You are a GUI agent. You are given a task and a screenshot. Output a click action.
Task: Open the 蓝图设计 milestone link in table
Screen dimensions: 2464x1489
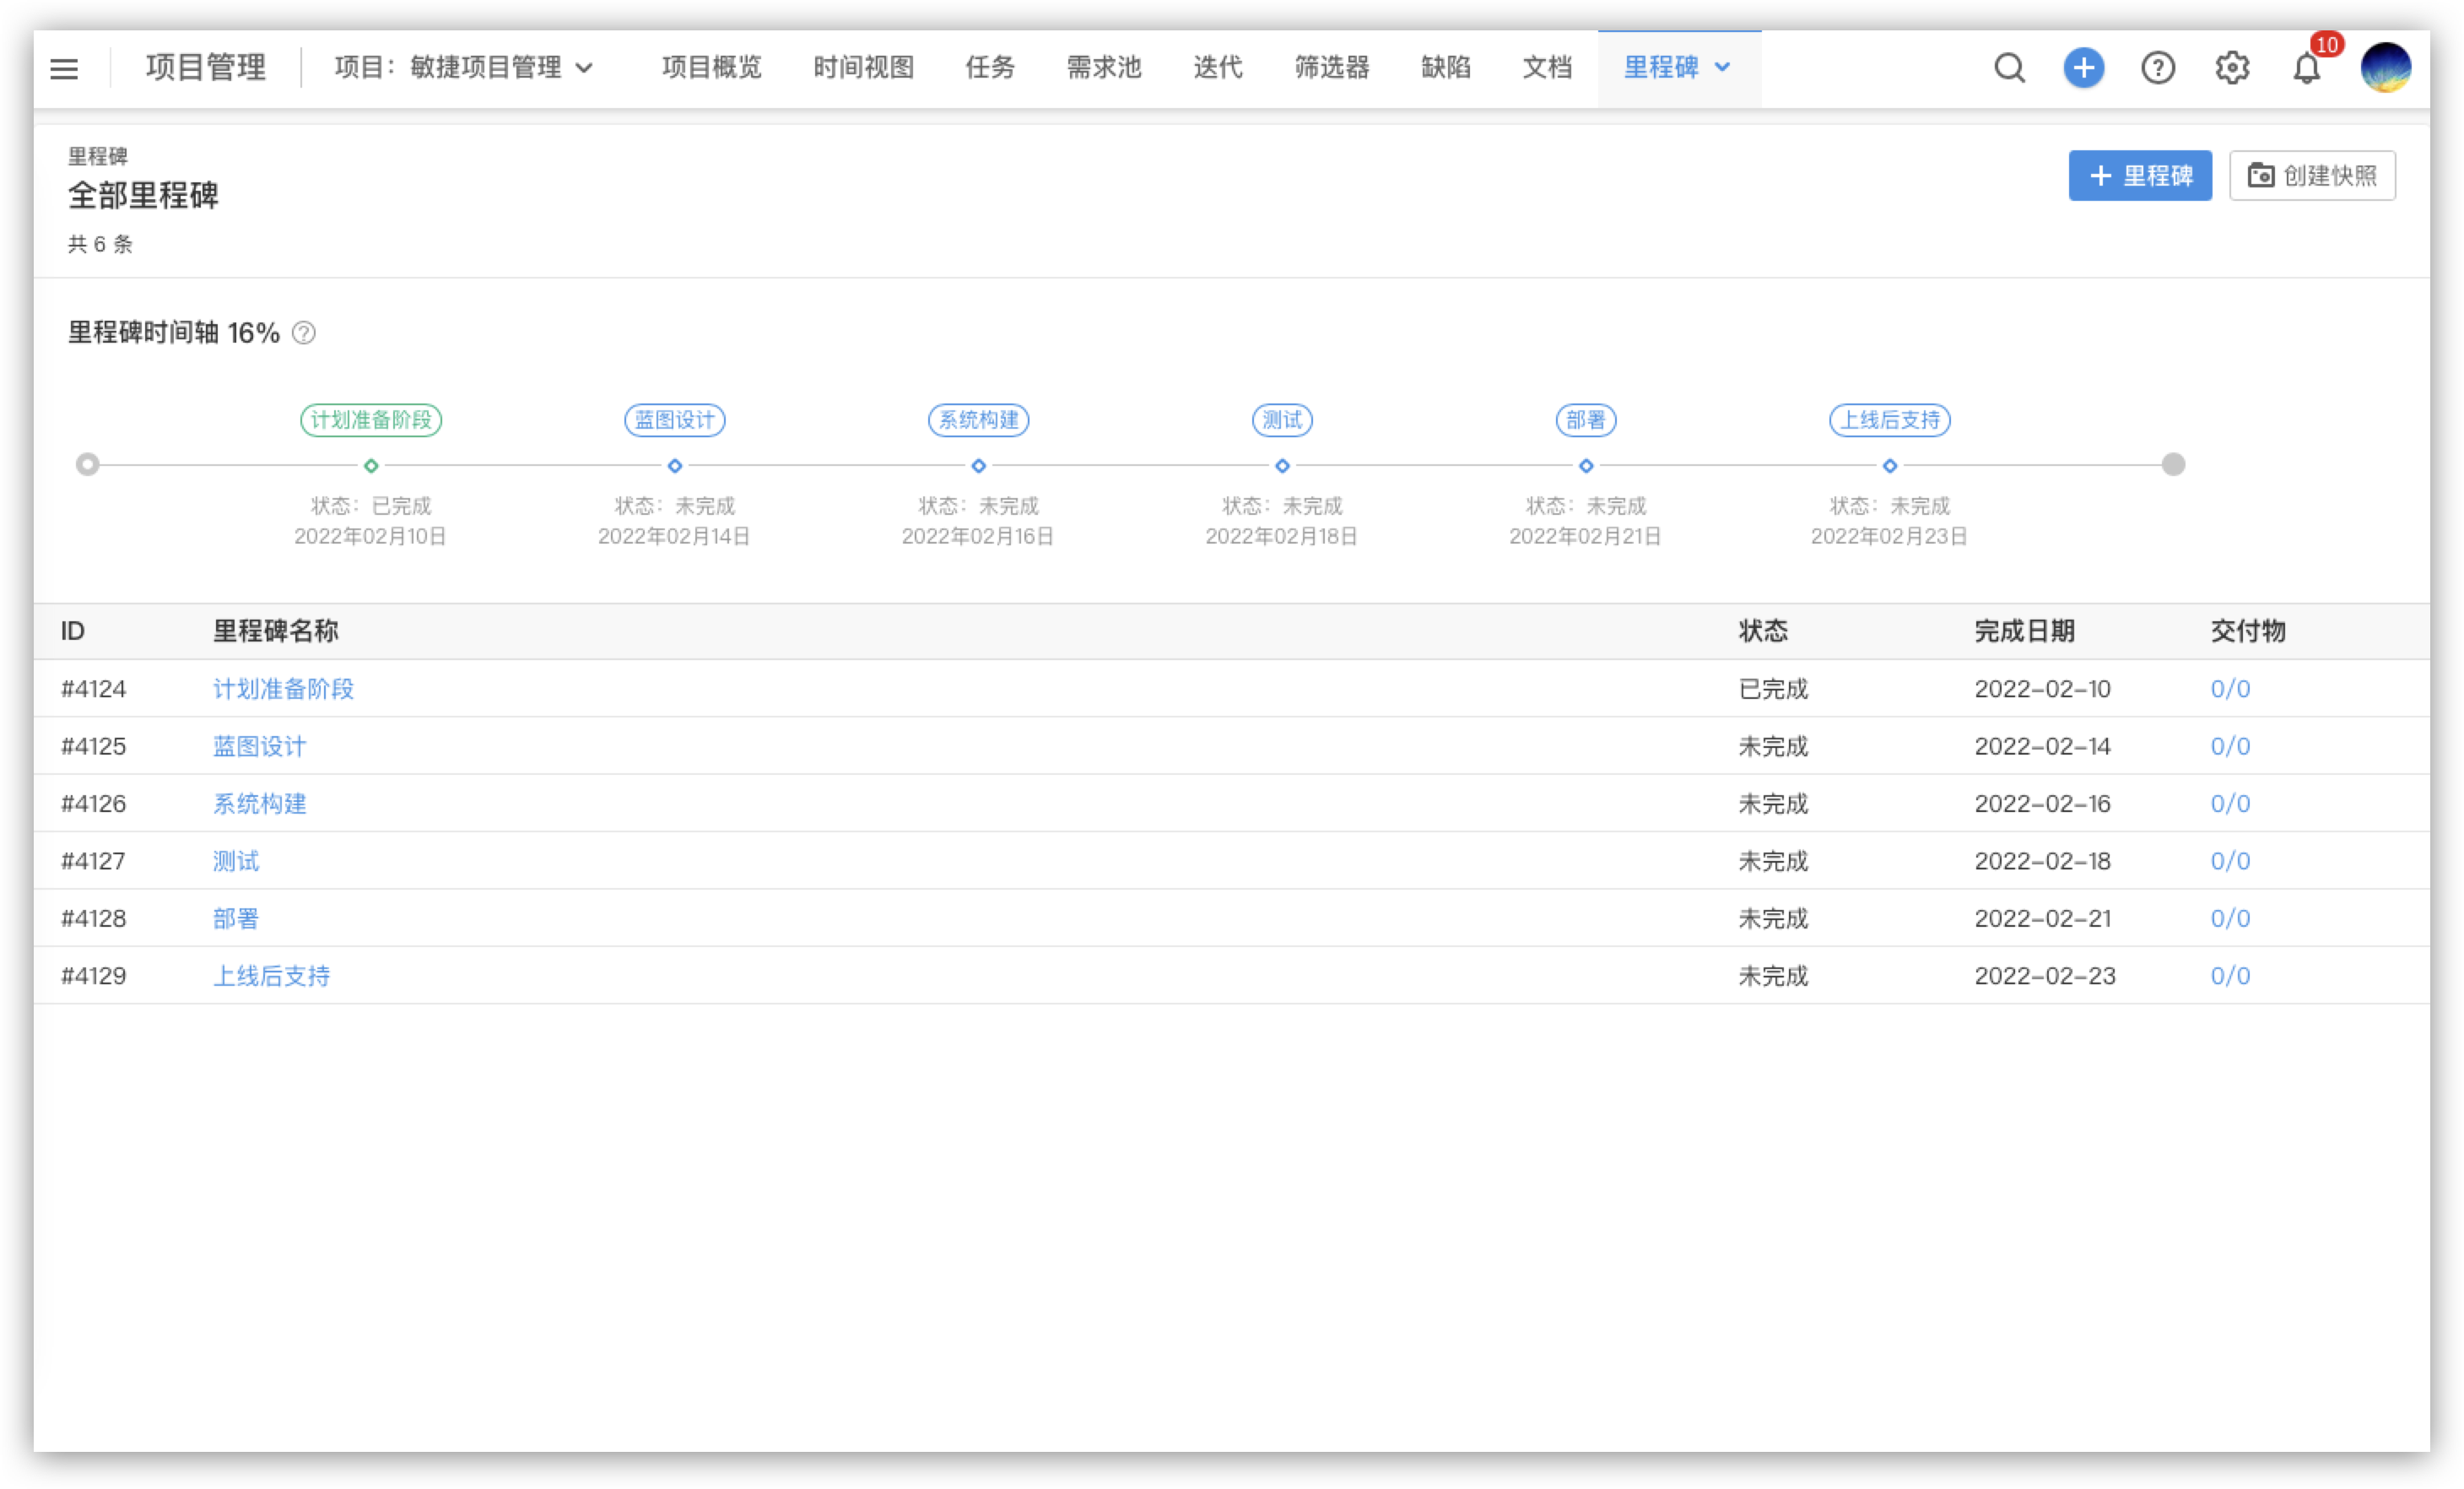point(259,746)
